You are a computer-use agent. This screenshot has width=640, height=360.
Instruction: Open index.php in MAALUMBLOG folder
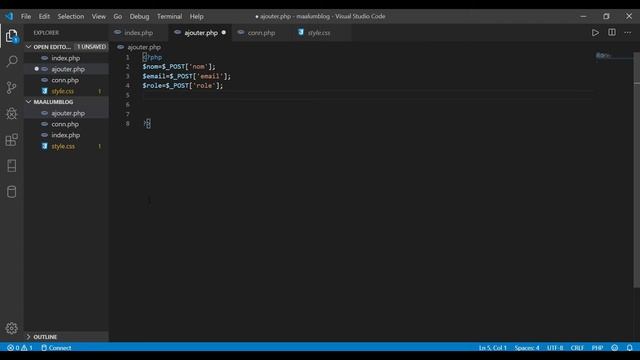[67, 135]
